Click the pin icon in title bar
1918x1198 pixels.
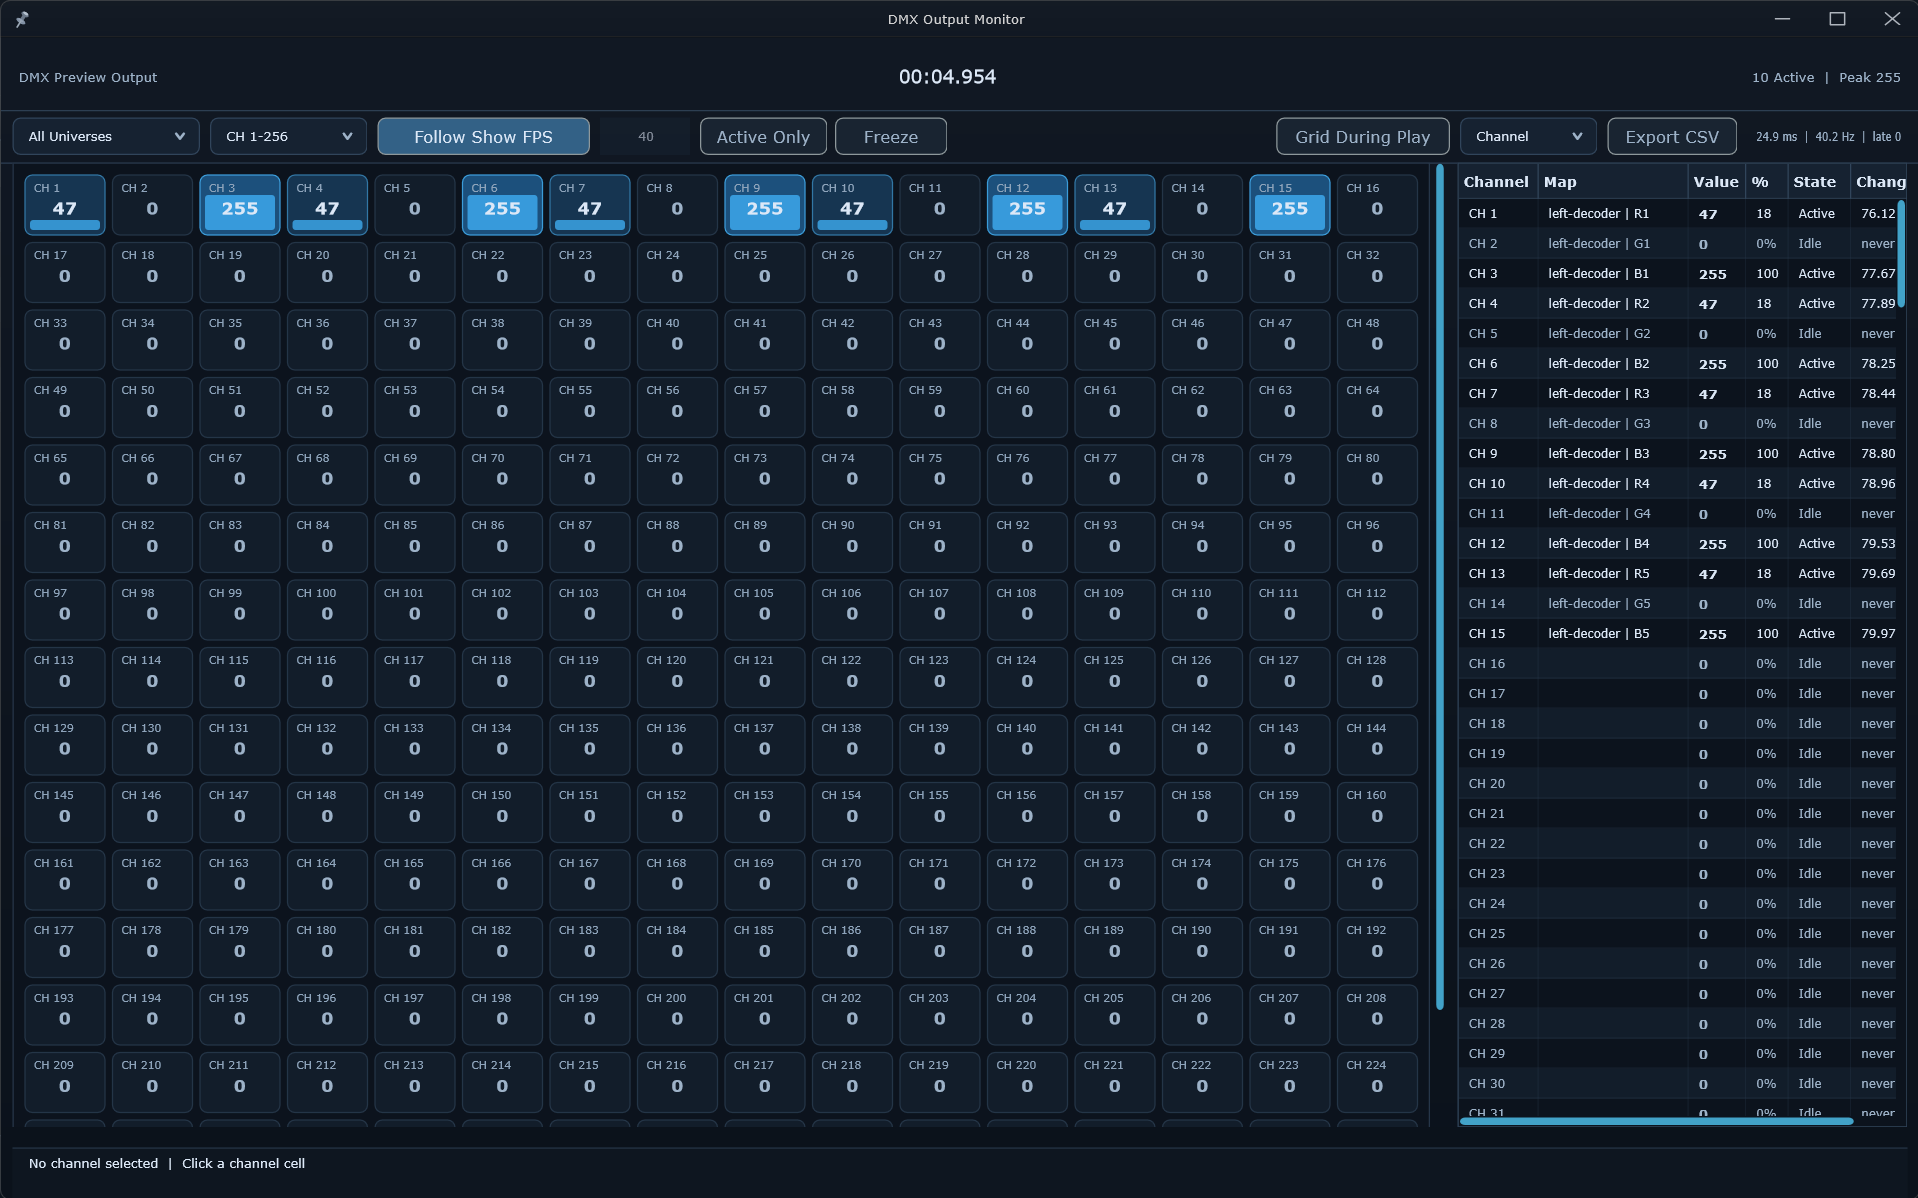pos(22,19)
